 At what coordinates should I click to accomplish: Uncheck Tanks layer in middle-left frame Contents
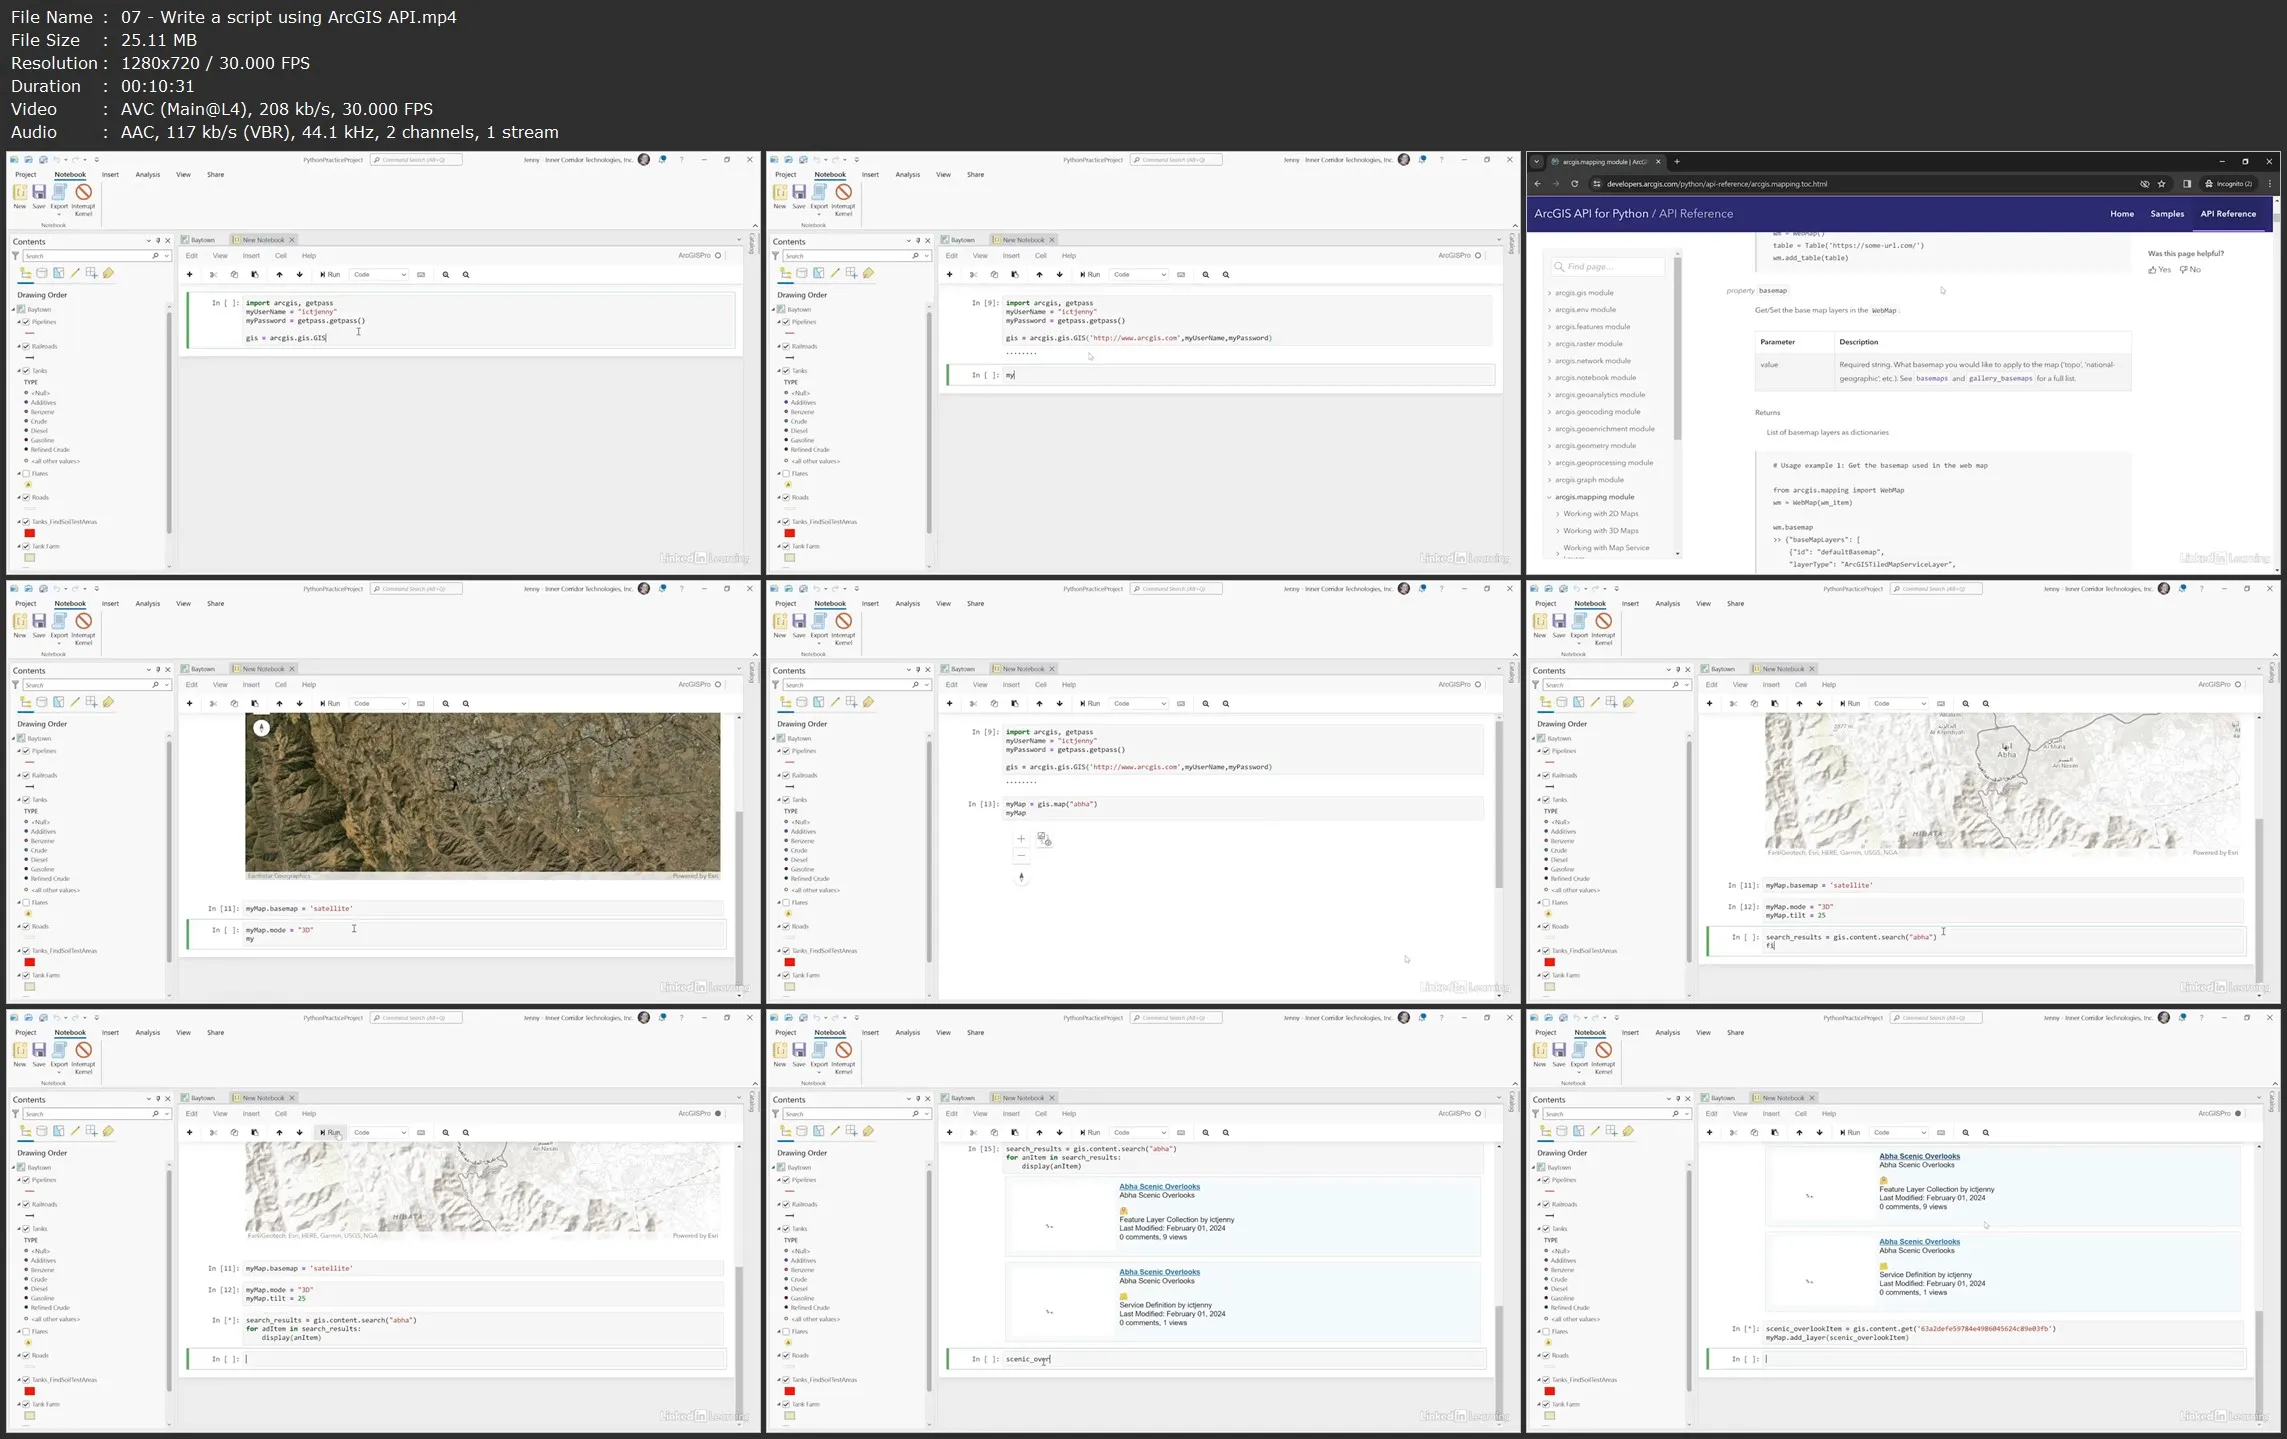tap(26, 800)
